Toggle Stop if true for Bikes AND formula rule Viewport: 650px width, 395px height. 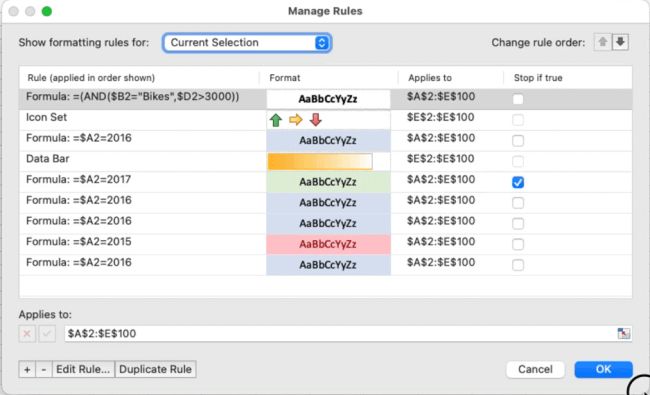click(518, 99)
